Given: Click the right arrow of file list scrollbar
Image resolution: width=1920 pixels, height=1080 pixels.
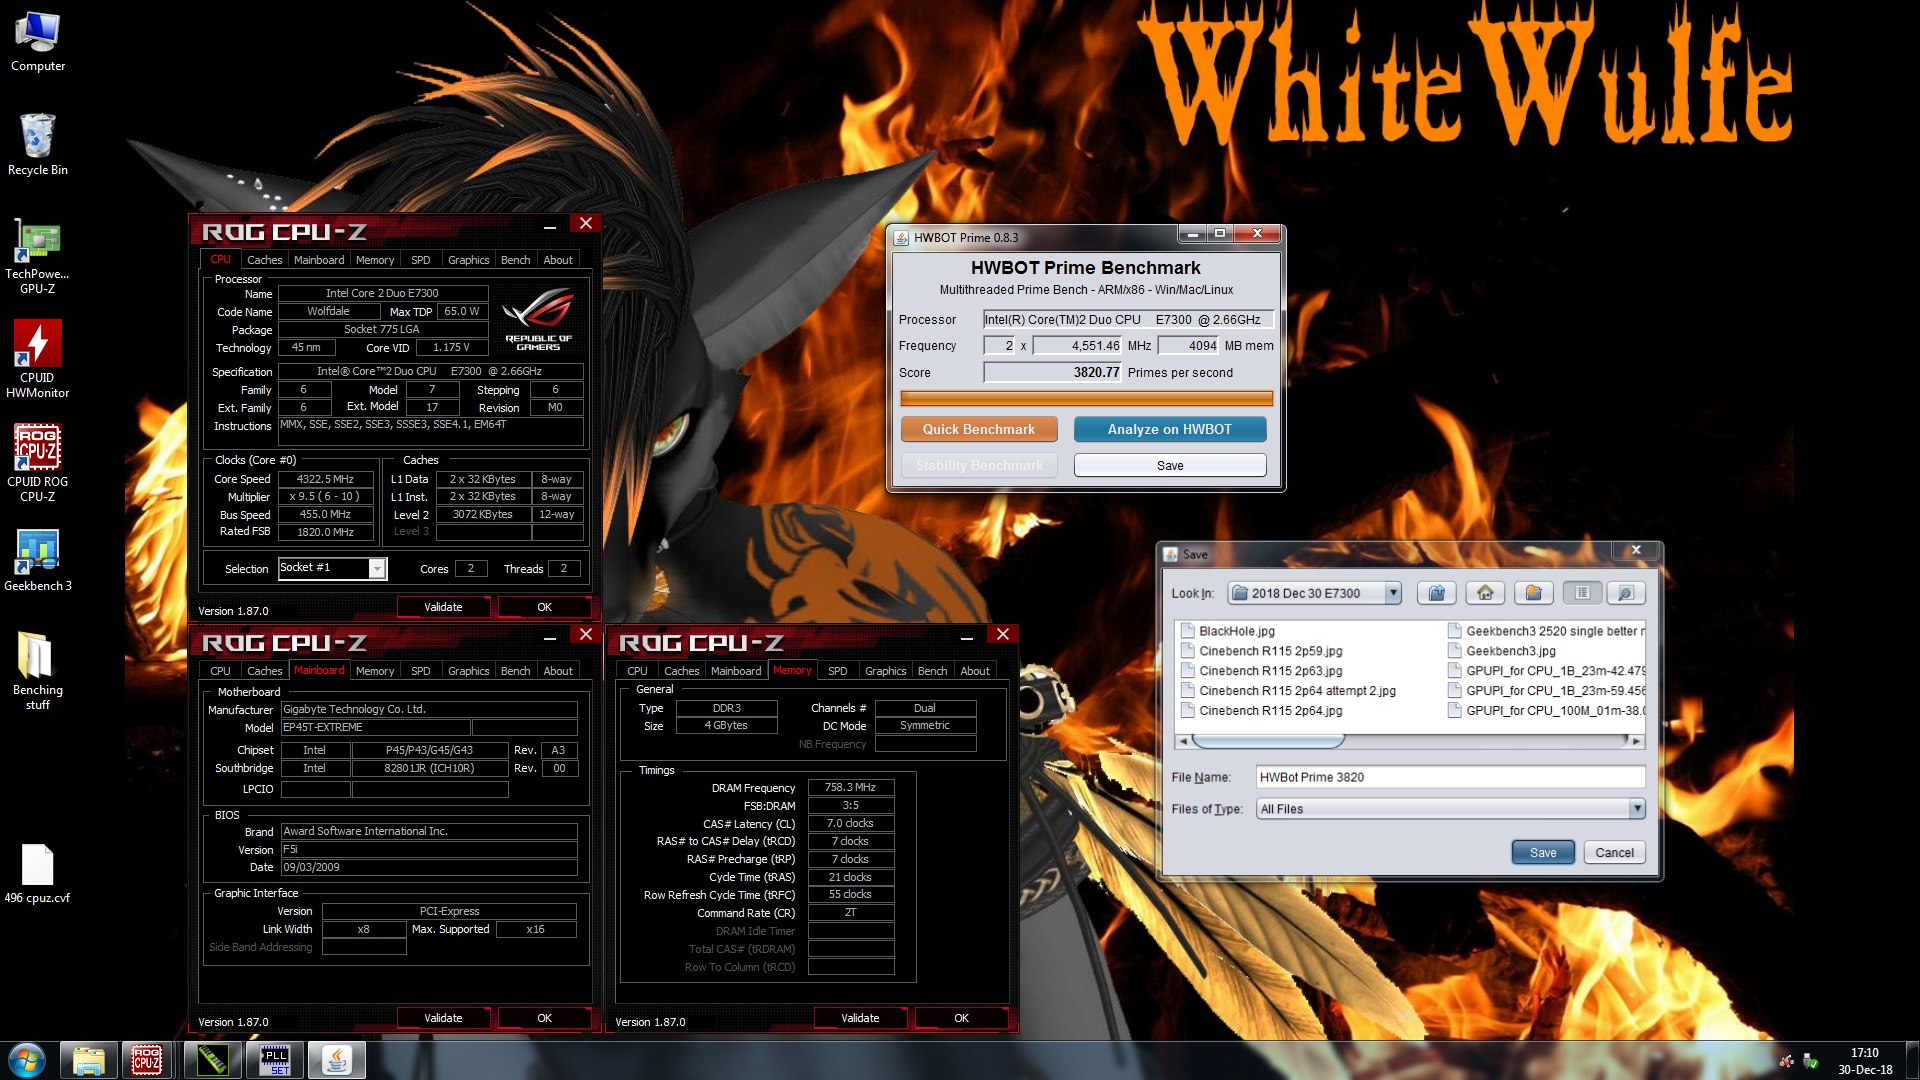Looking at the screenshot, I should (x=1636, y=741).
